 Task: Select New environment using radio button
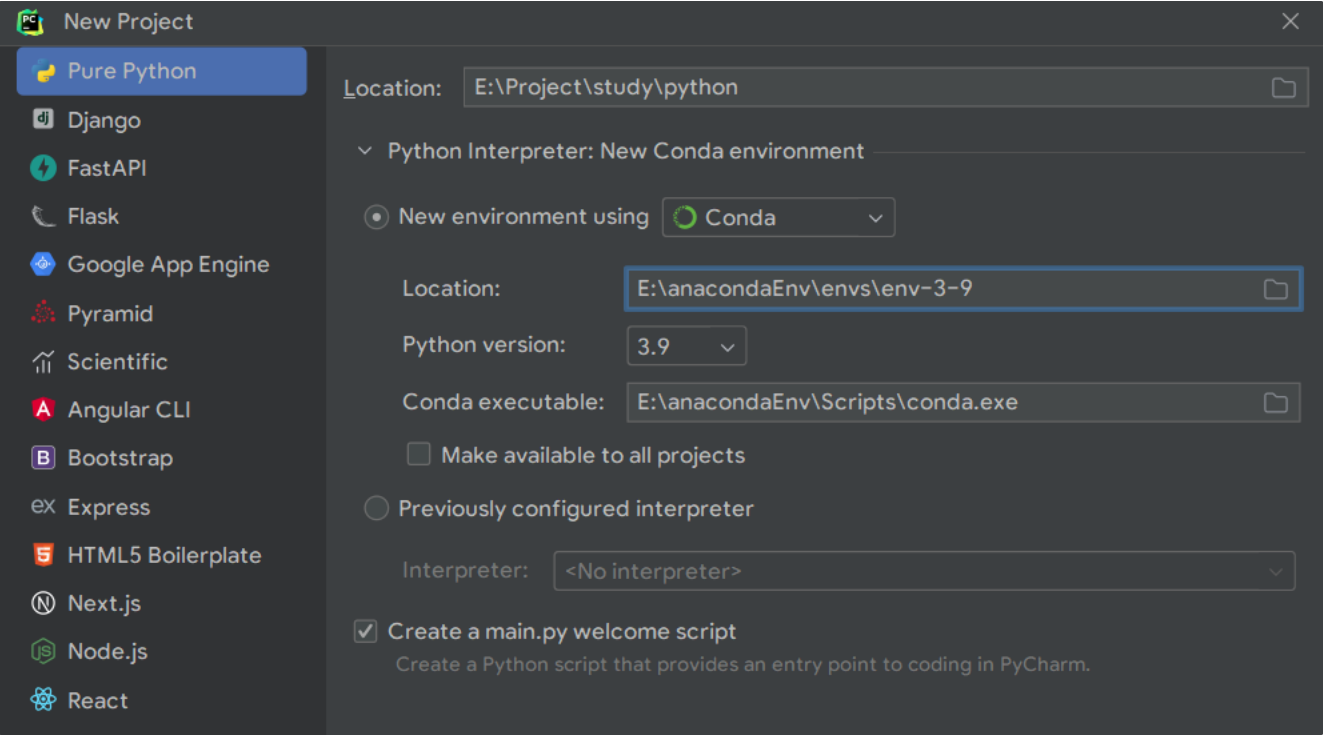376,217
